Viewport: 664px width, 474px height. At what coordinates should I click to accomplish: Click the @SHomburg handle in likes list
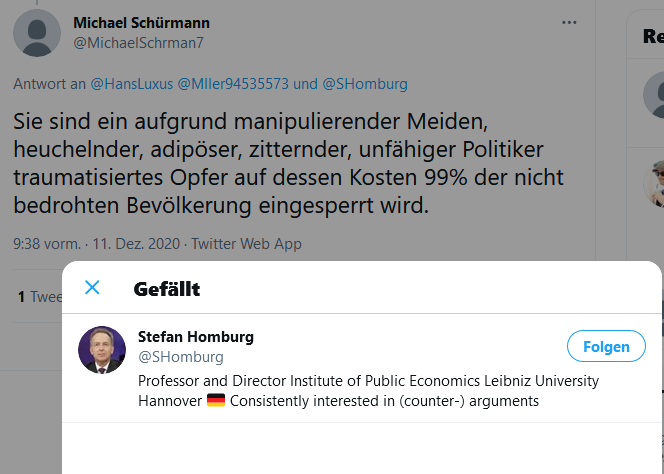[181, 357]
